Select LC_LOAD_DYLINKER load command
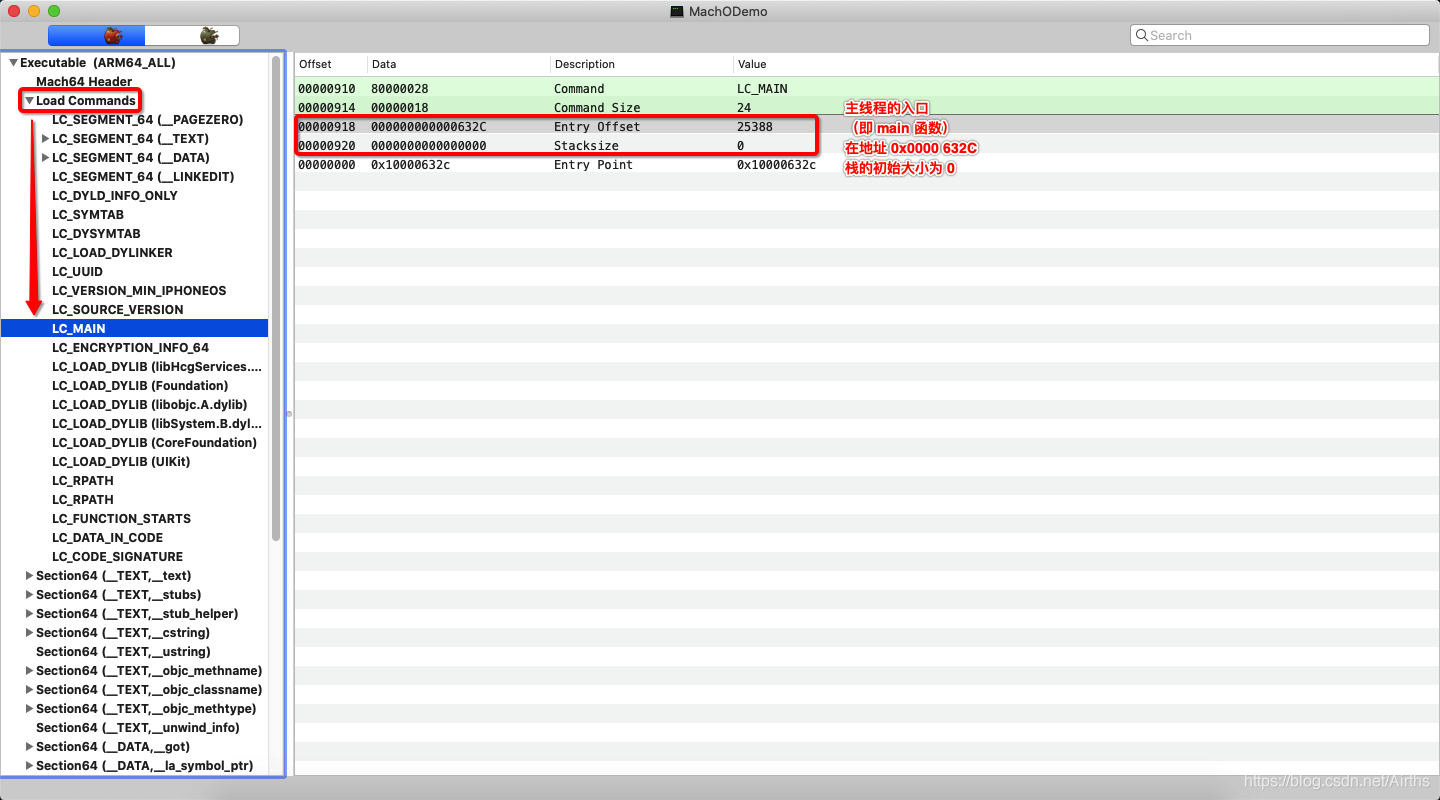1440x800 pixels. 112,253
